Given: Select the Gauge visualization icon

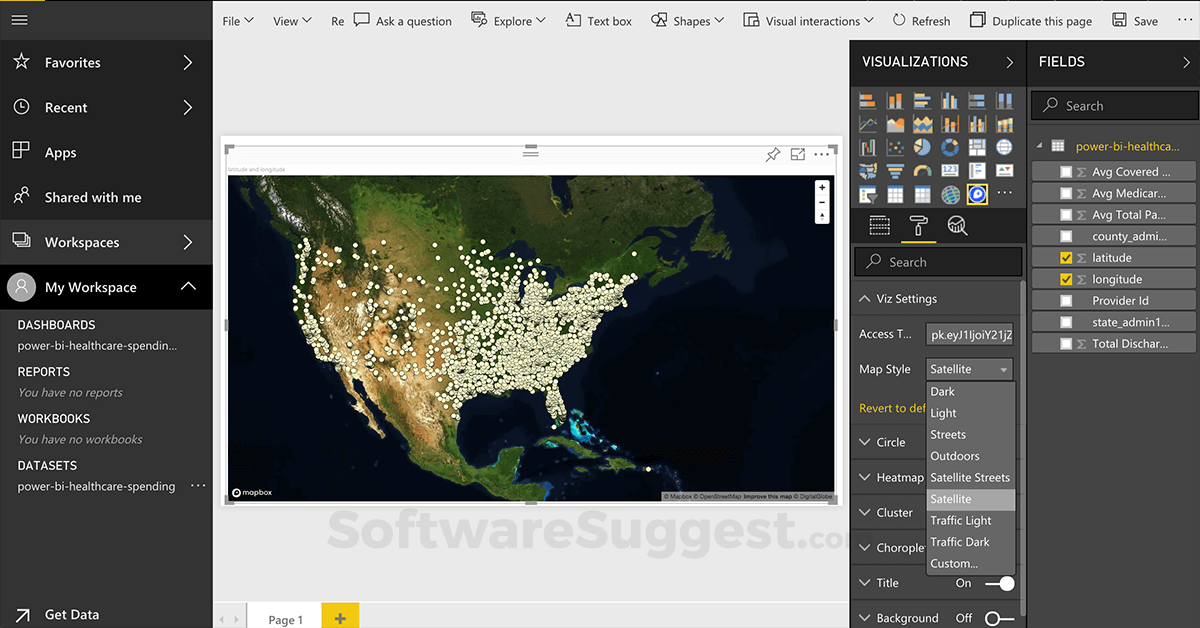Looking at the screenshot, I should [923, 171].
